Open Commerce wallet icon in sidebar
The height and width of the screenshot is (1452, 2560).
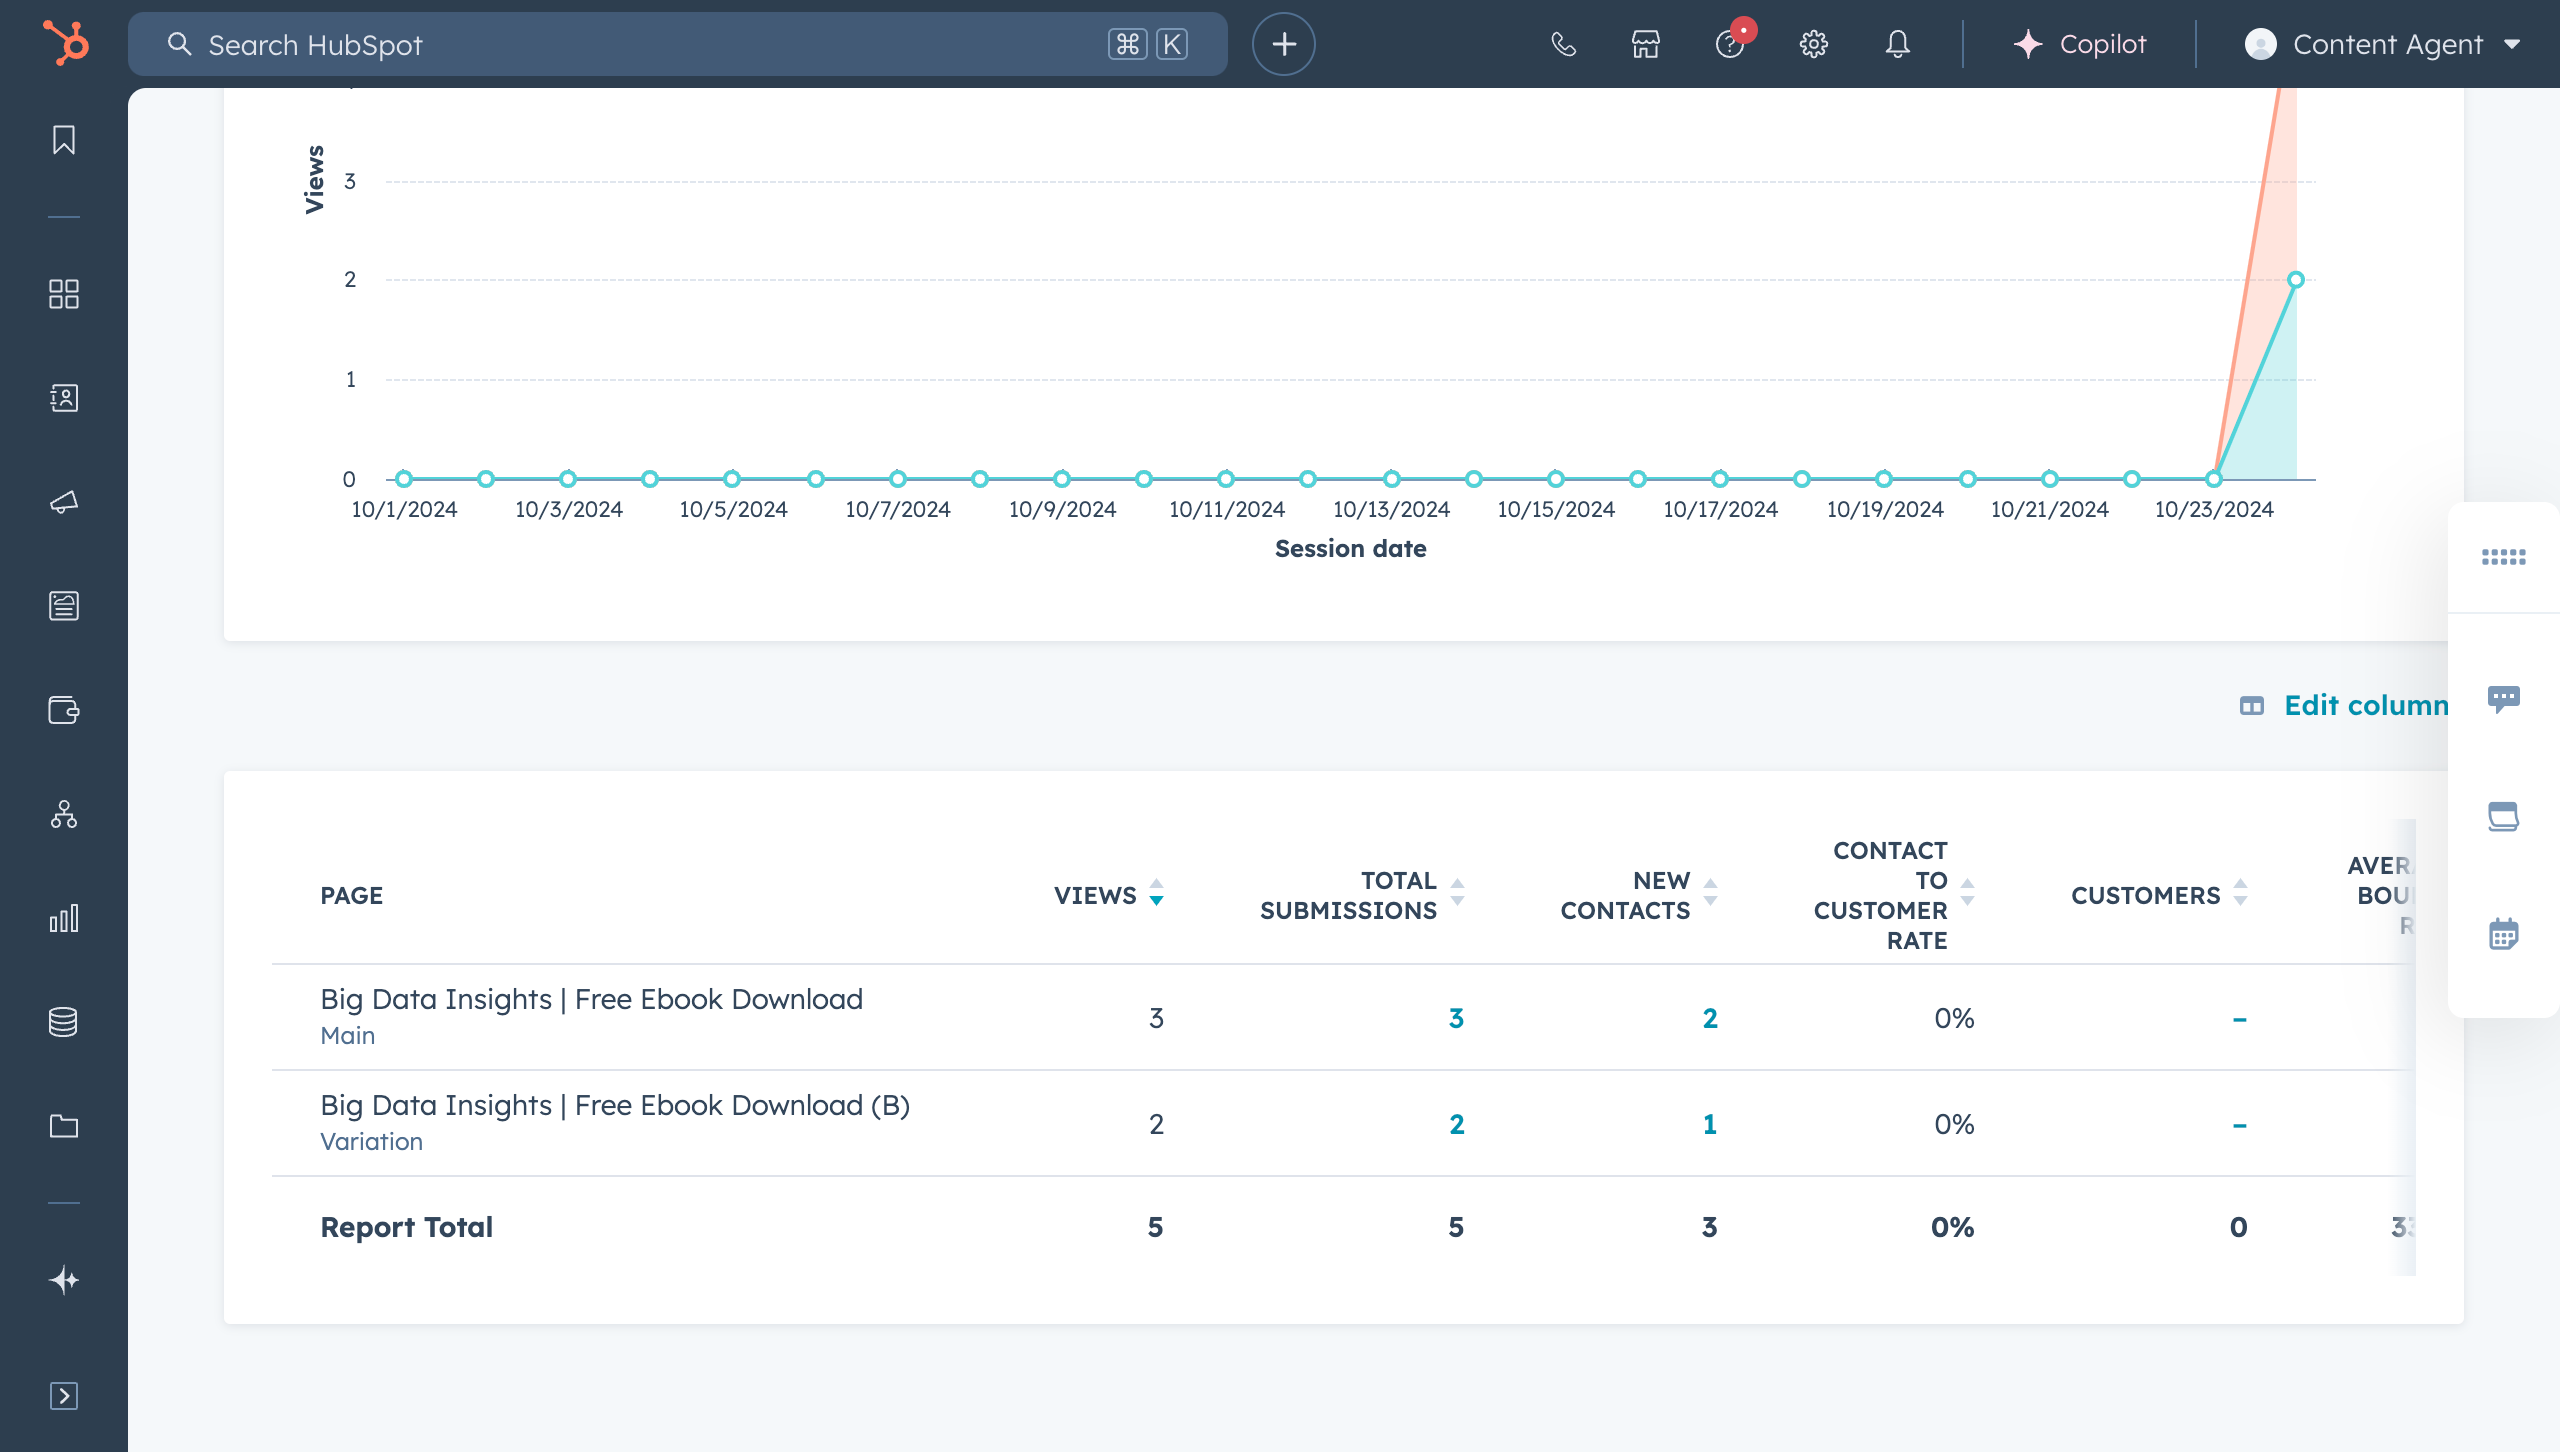[64, 710]
